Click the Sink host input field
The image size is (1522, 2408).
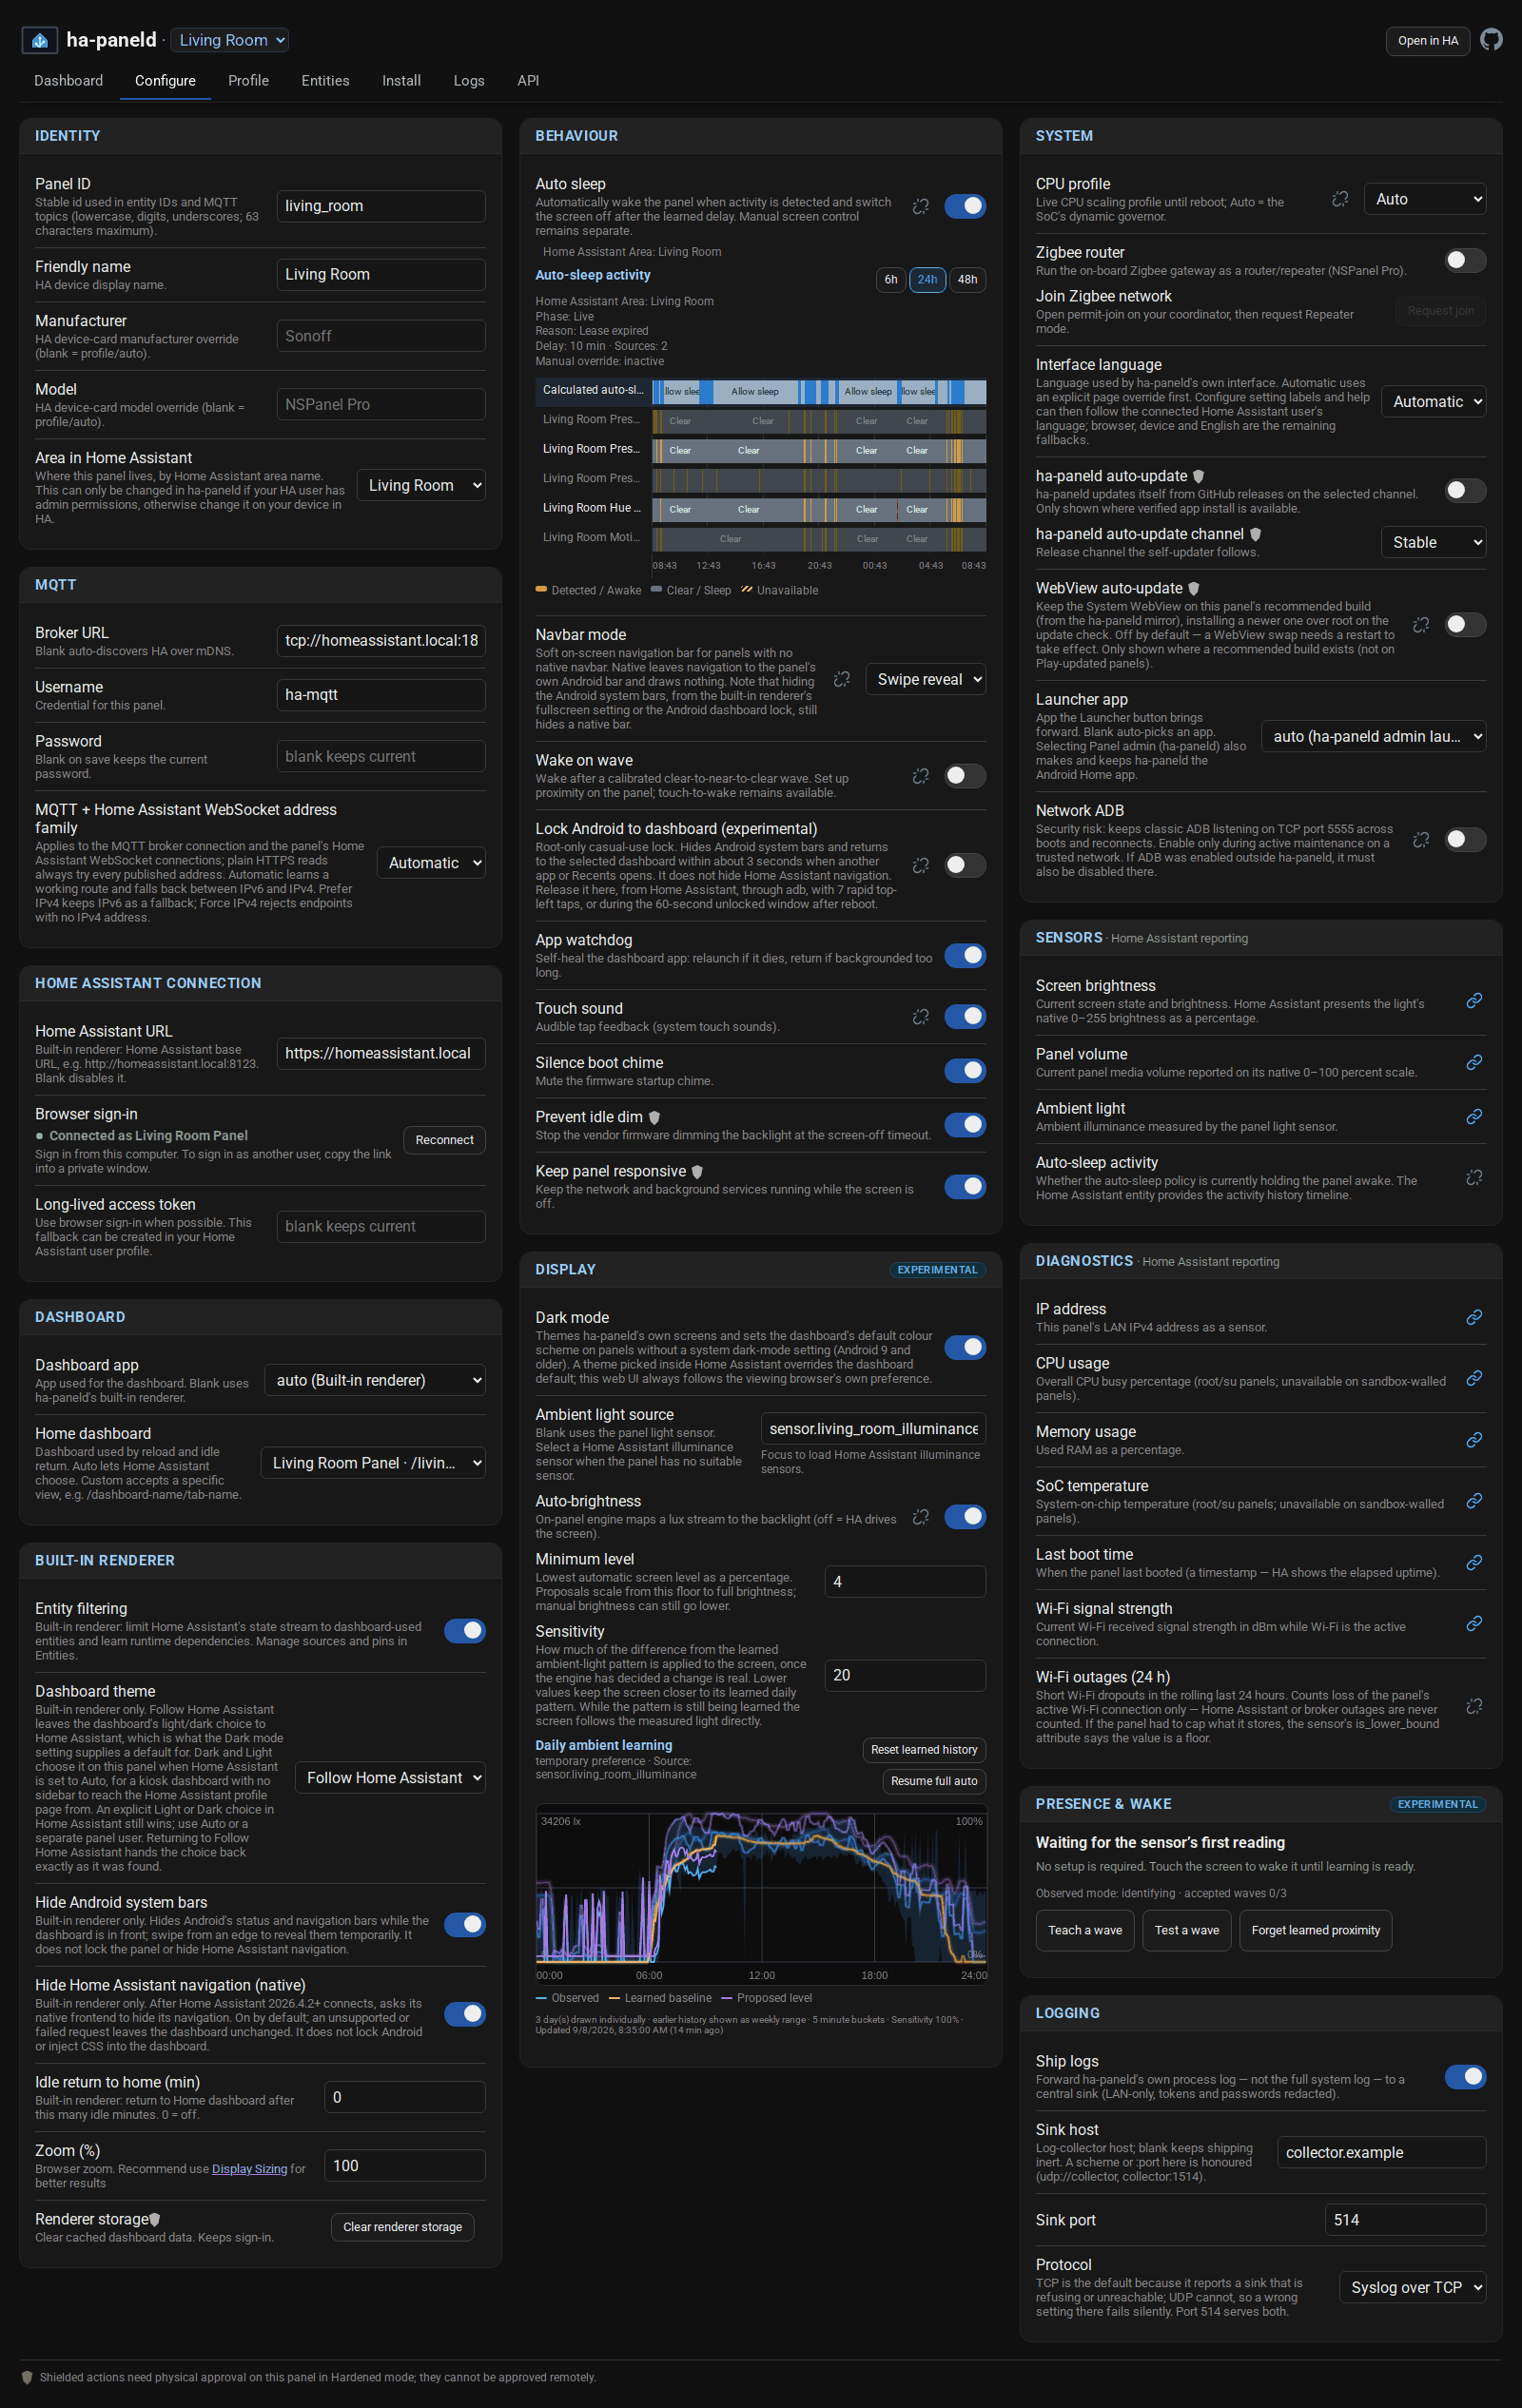pos(1381,2153)
